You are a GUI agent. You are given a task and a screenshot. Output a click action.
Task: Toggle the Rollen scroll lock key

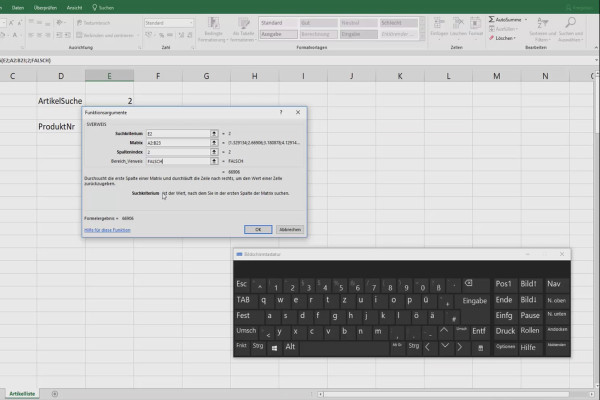click(x=530, y=331)
